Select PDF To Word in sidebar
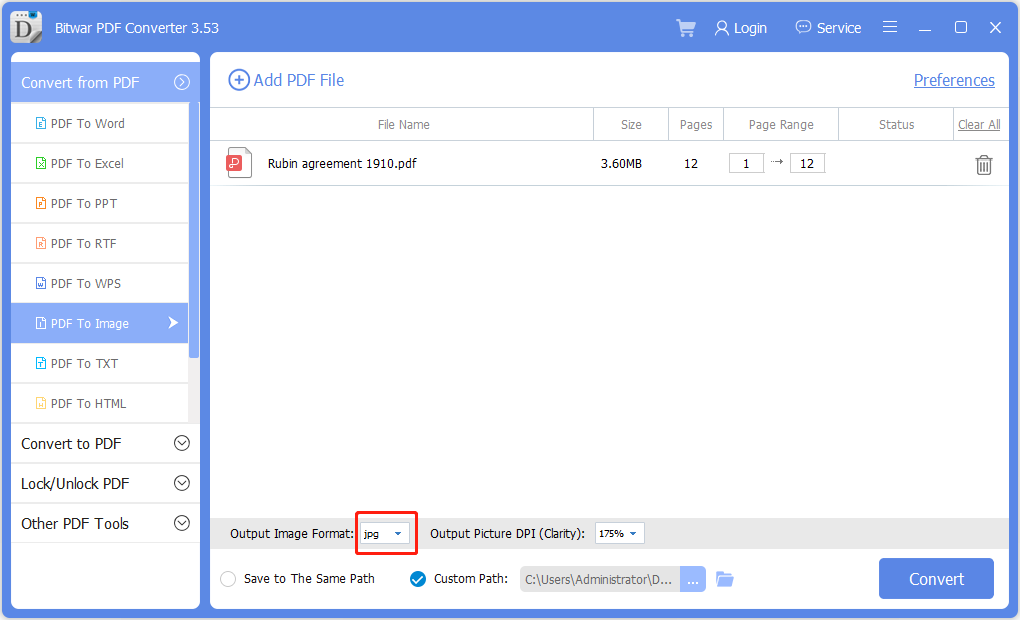Viewport: 1020px width, 620px height. pyautogui.click(x=88, y=123)
